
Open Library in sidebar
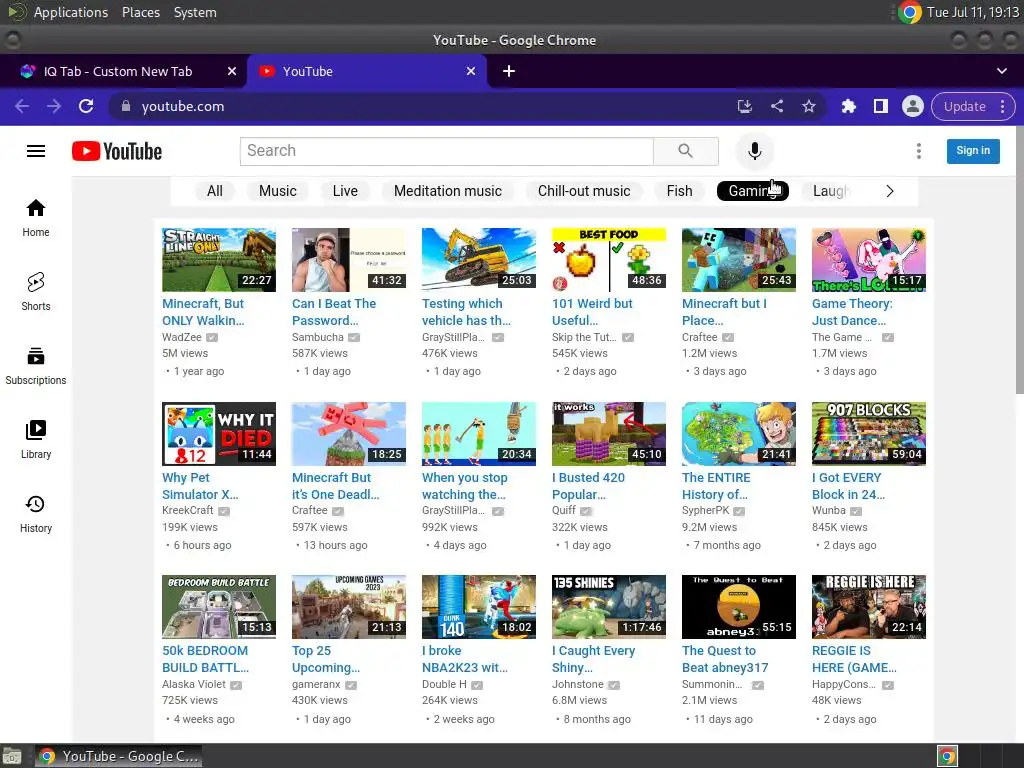[x=36, y=440]
